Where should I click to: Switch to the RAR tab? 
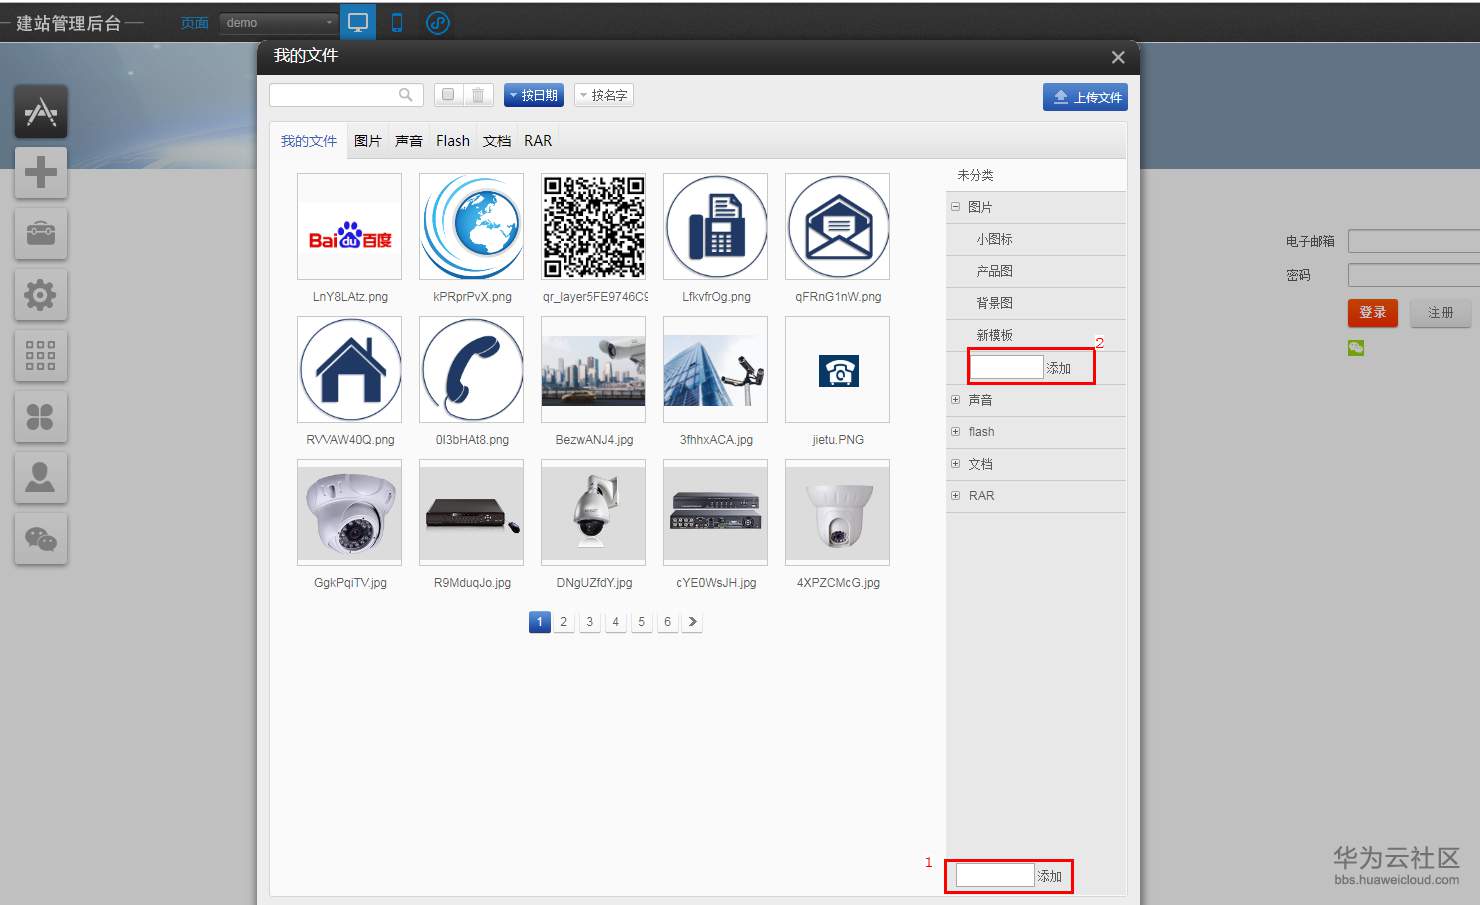point(538,141)
